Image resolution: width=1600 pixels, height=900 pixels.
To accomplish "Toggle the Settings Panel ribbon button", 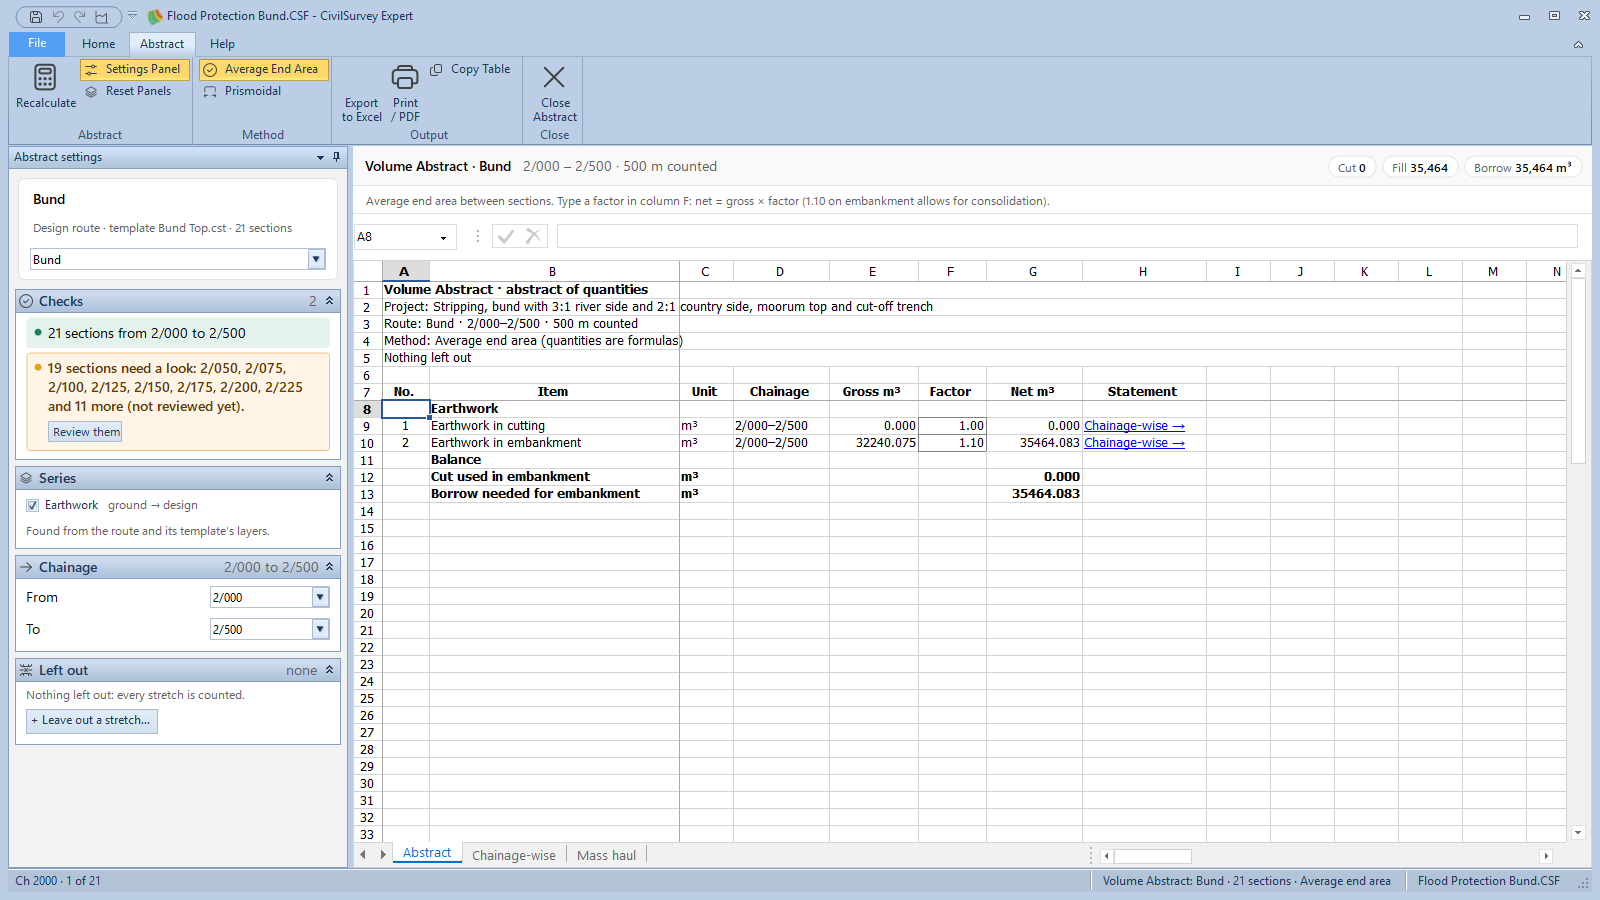I will click(x=133, y=69).
